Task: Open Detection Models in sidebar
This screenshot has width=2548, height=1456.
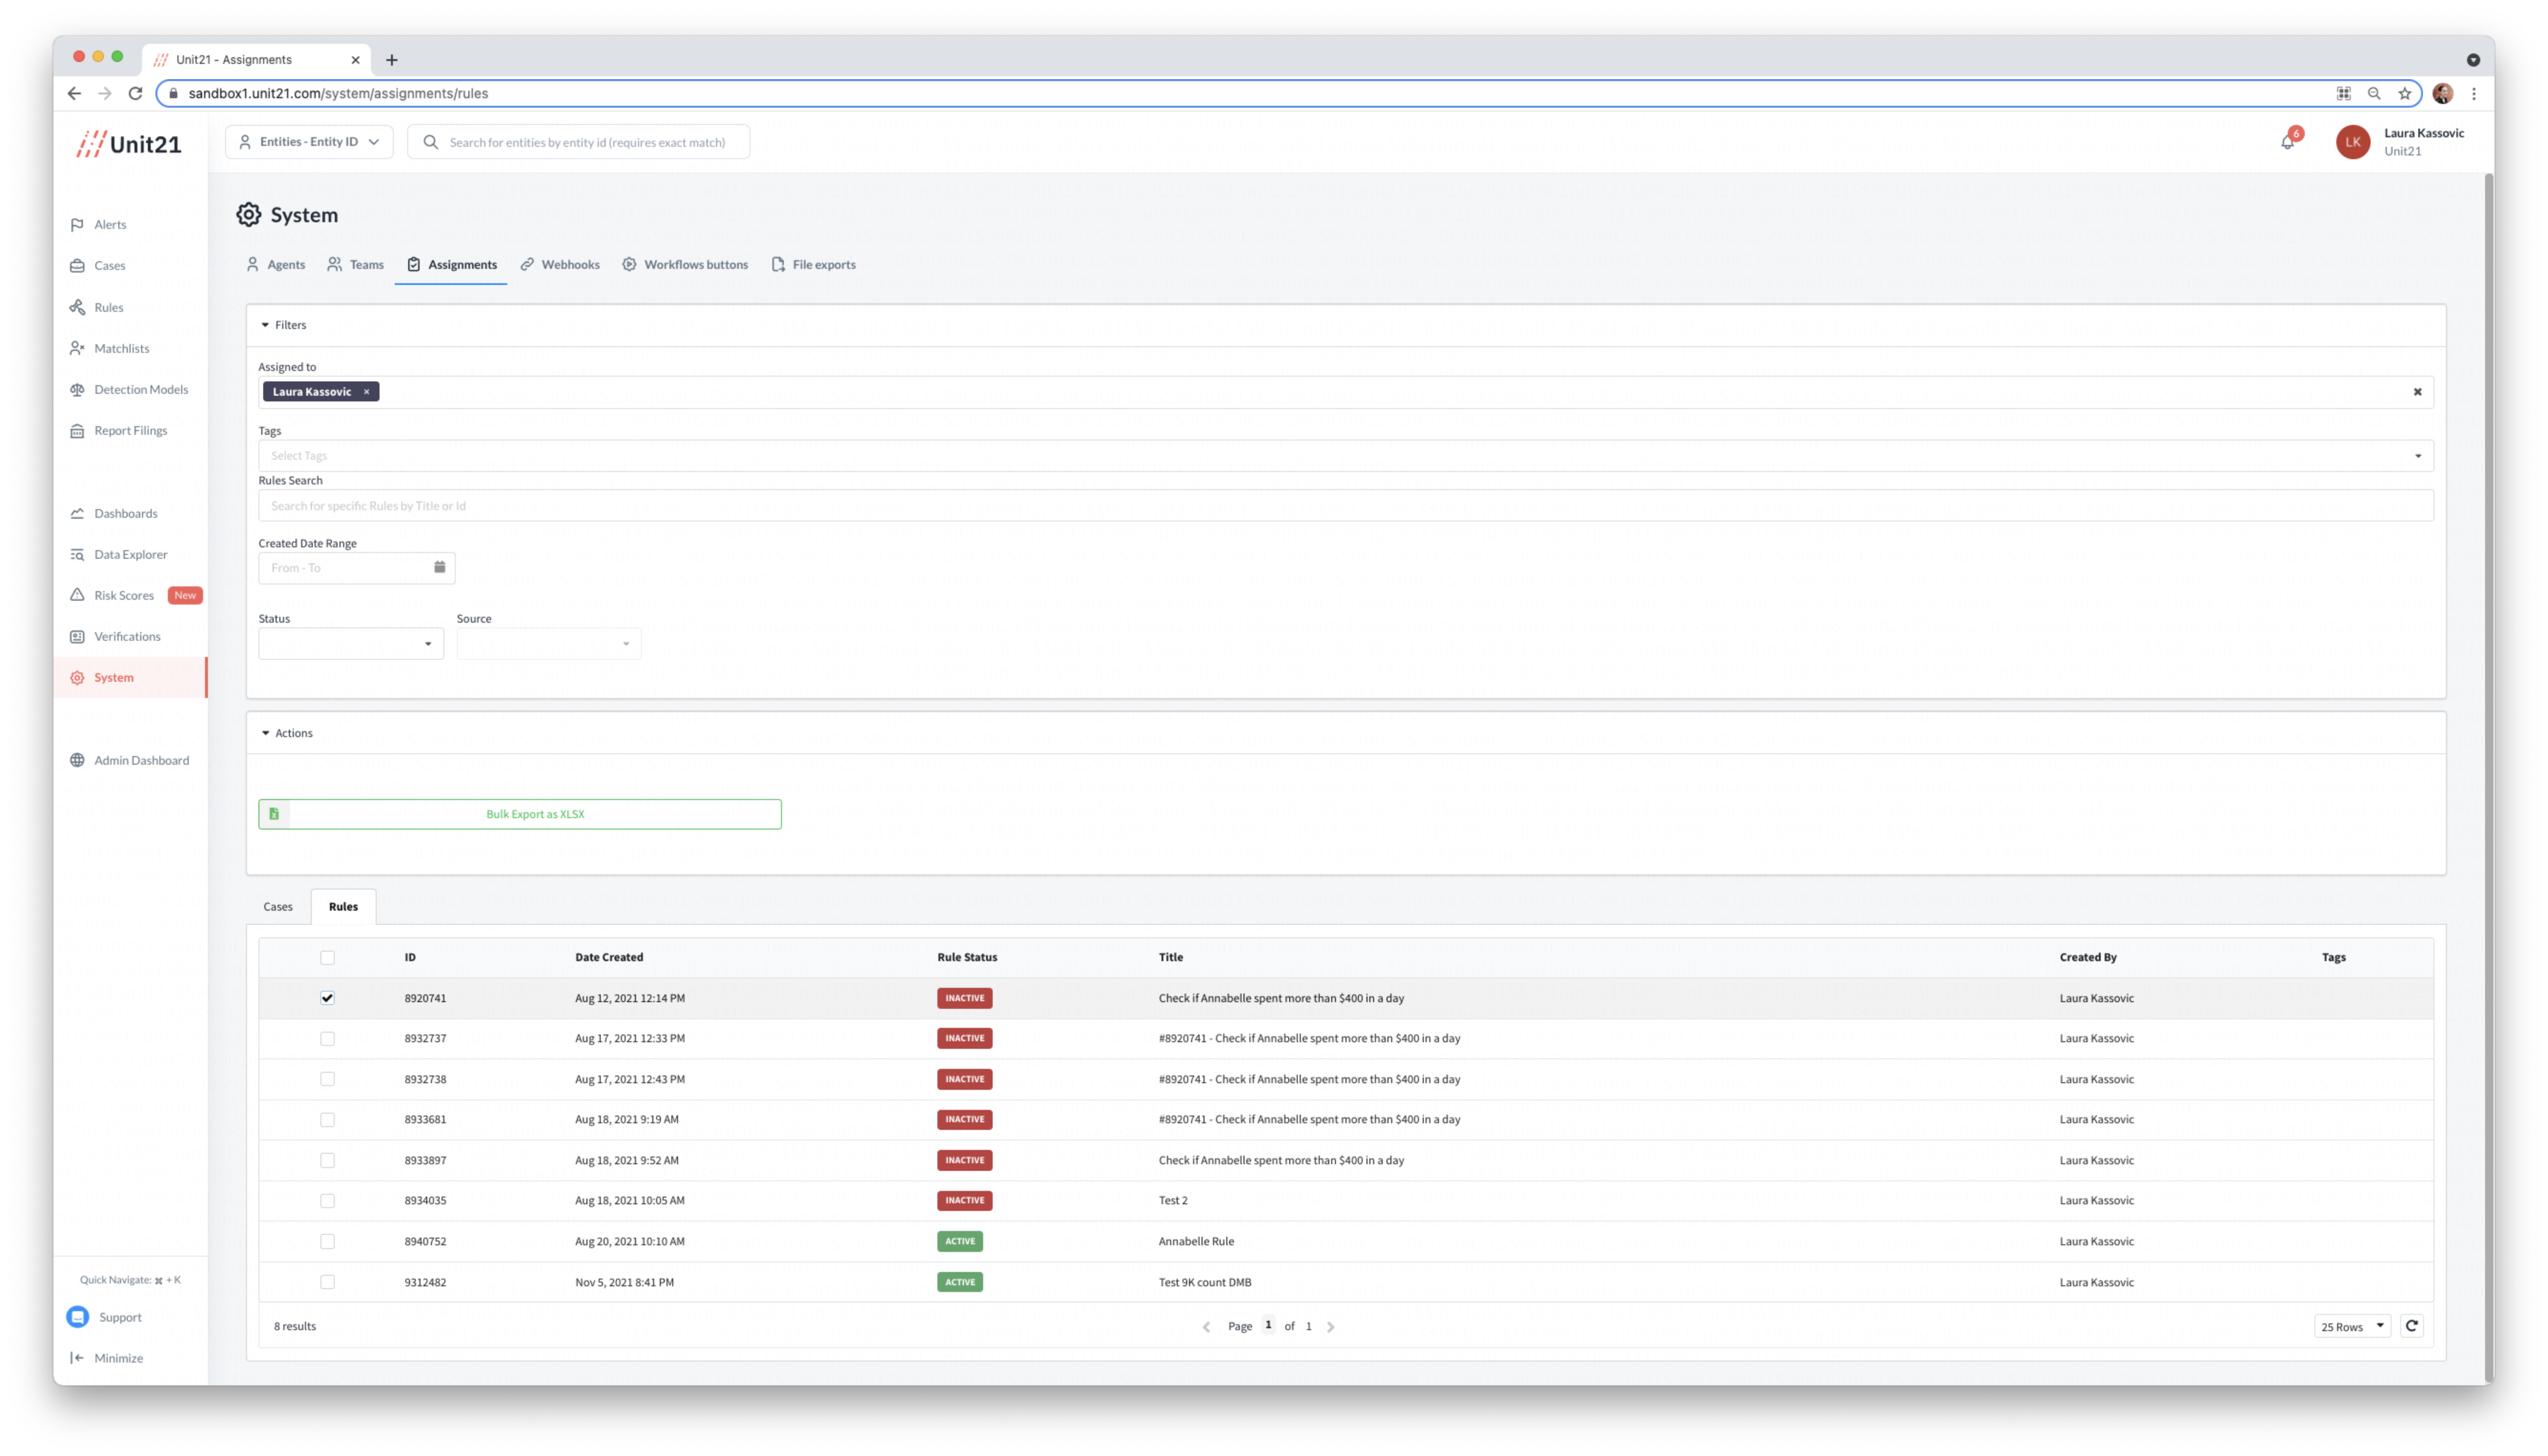Action: (140, 389)
